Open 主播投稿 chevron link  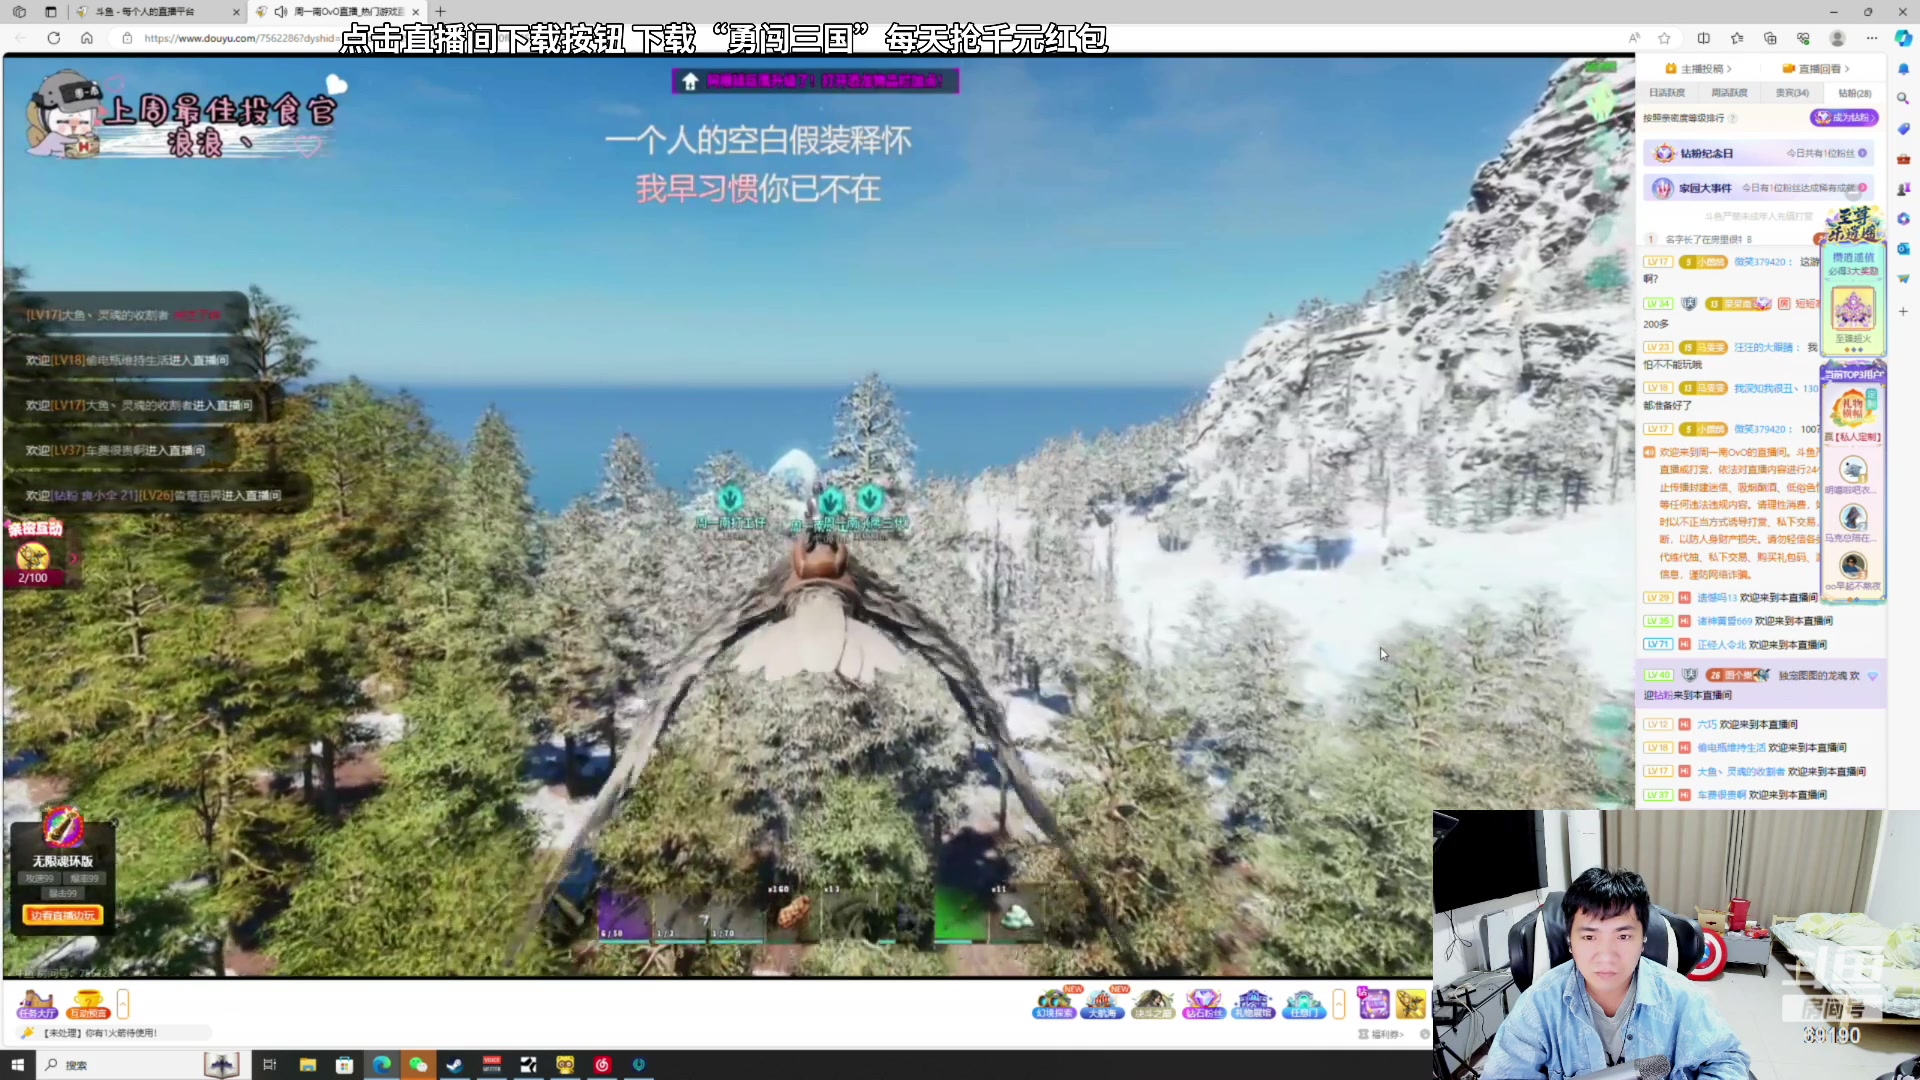[1698, 69]
